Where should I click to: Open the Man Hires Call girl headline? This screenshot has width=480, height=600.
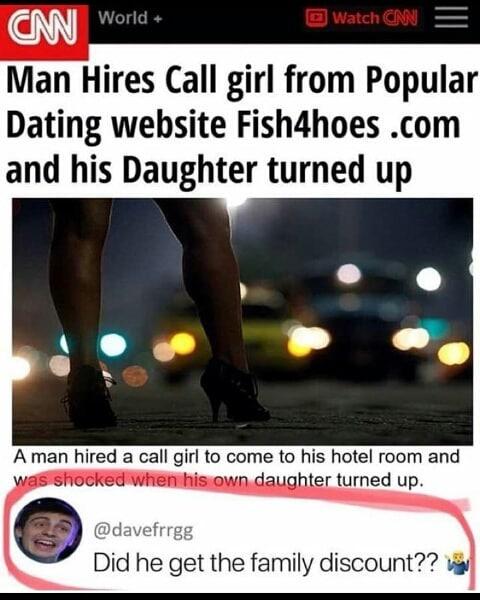(x=241, y=125)
